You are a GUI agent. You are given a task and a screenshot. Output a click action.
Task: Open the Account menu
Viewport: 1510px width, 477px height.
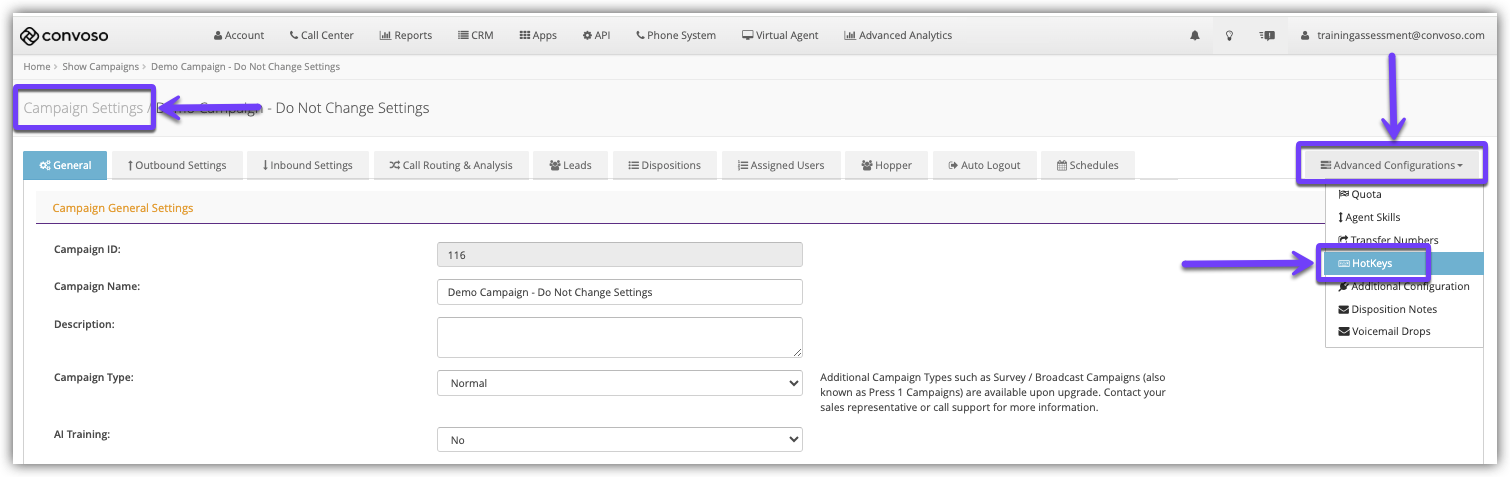[239, 35]
